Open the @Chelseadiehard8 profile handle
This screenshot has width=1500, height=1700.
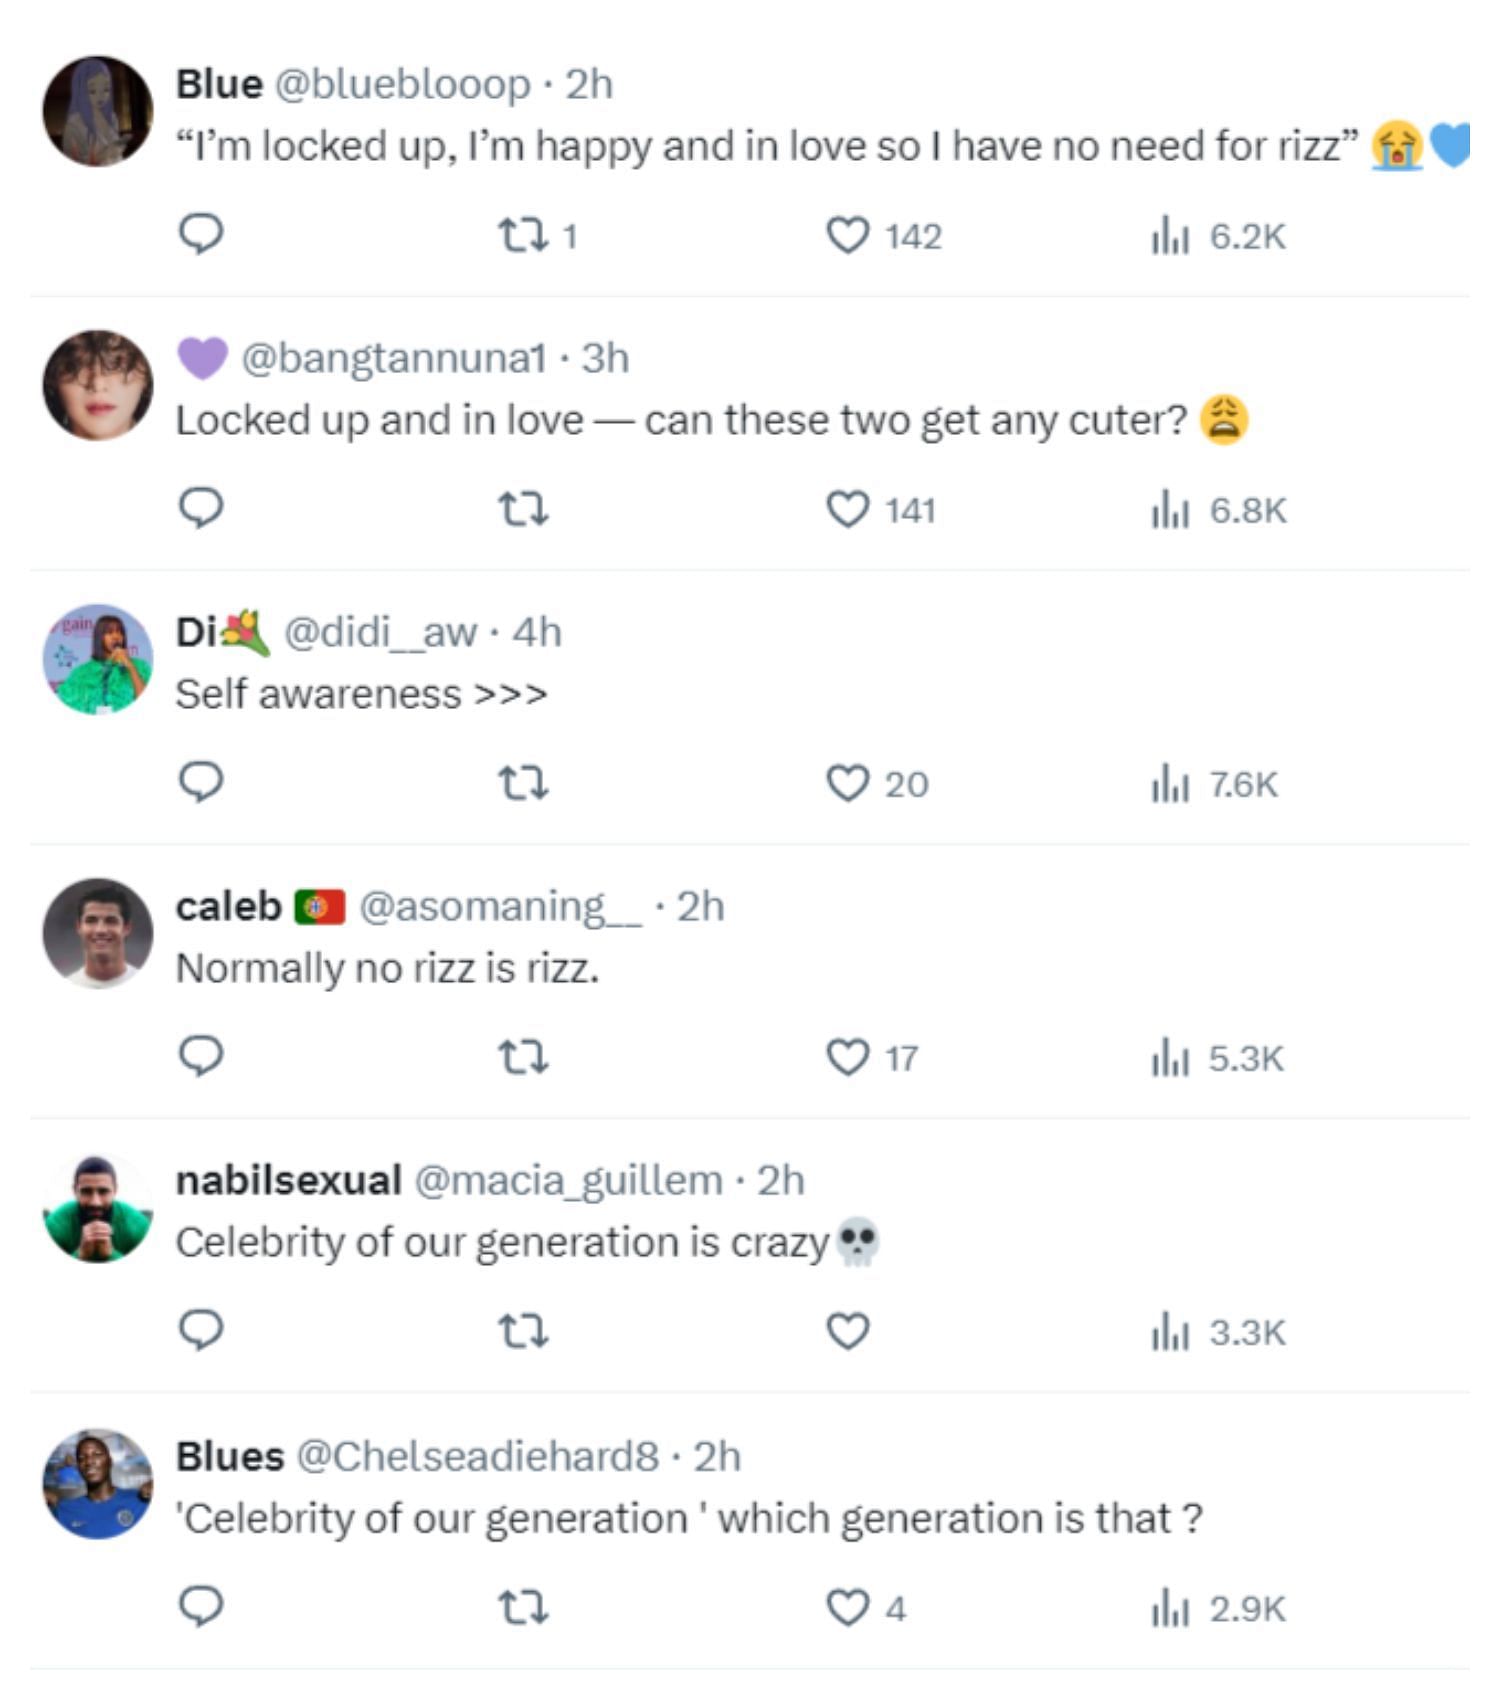pos(477,1456)
